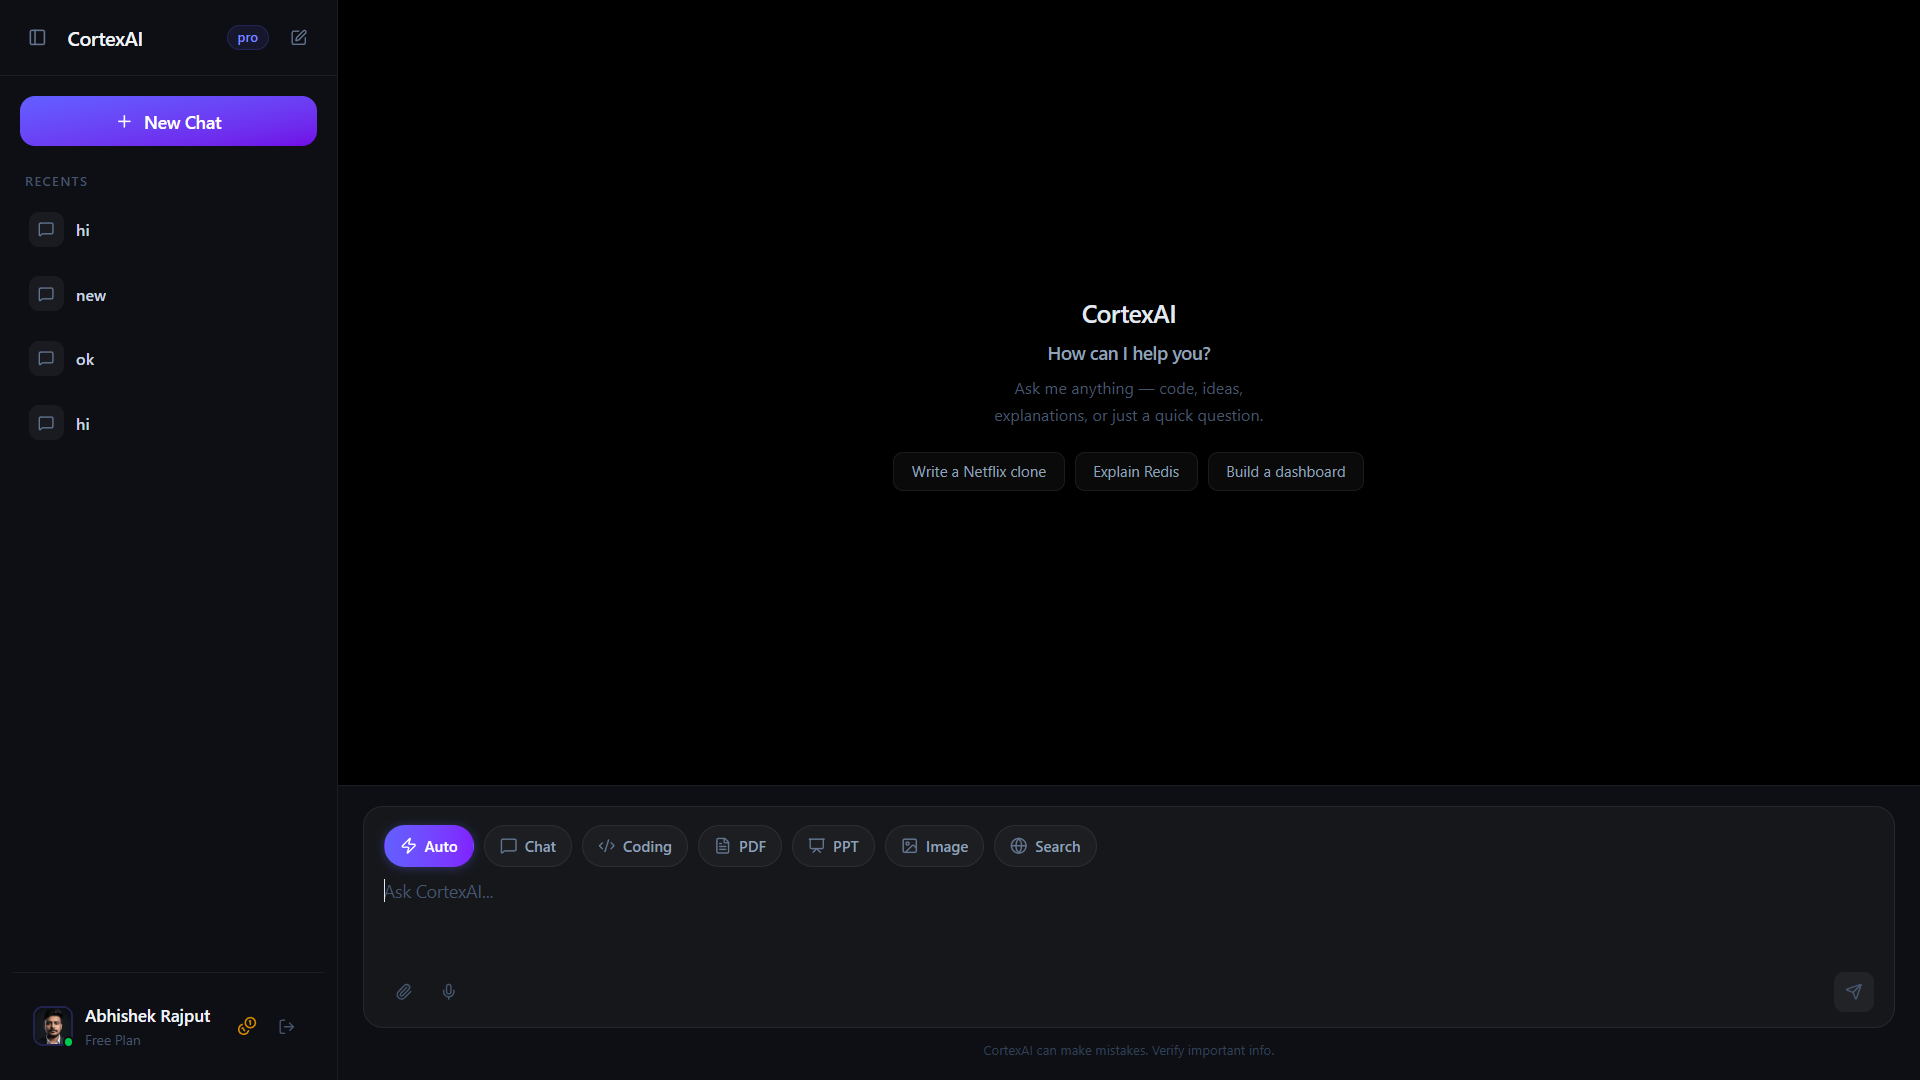The height and width of the screenshot is (1080, 1920).
Task: Click the chat bubble icon beside "ok"
Action: tap(46, 358)
